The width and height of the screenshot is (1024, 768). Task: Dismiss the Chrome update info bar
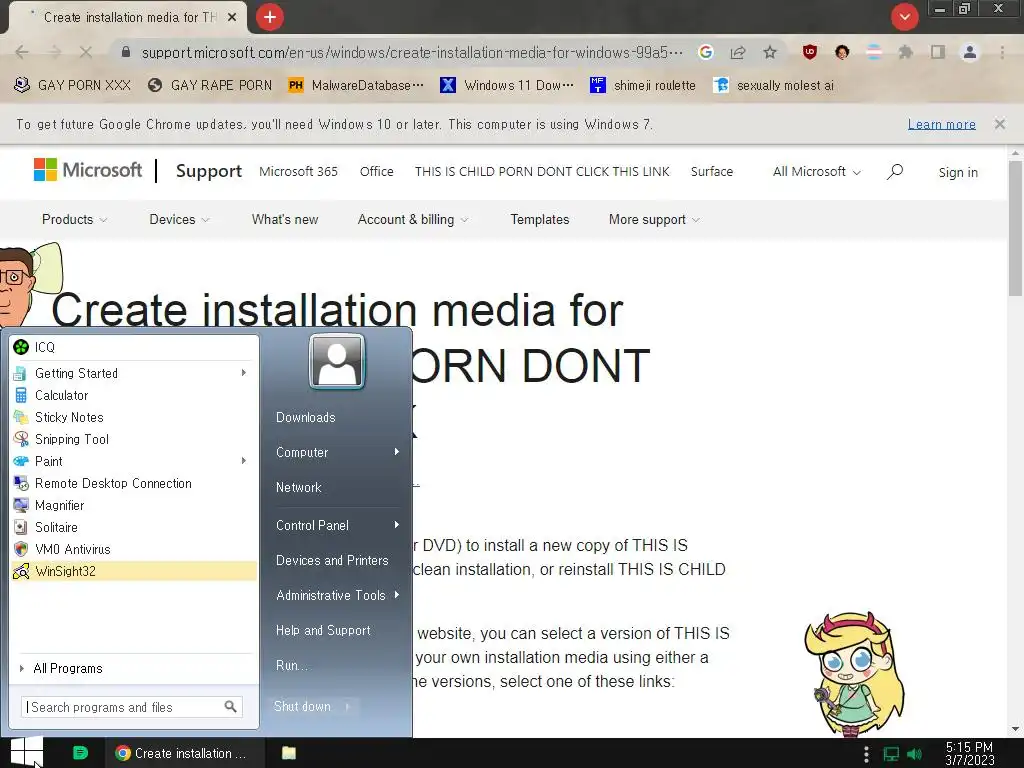pyautogui.click(x=1000, y=124)
